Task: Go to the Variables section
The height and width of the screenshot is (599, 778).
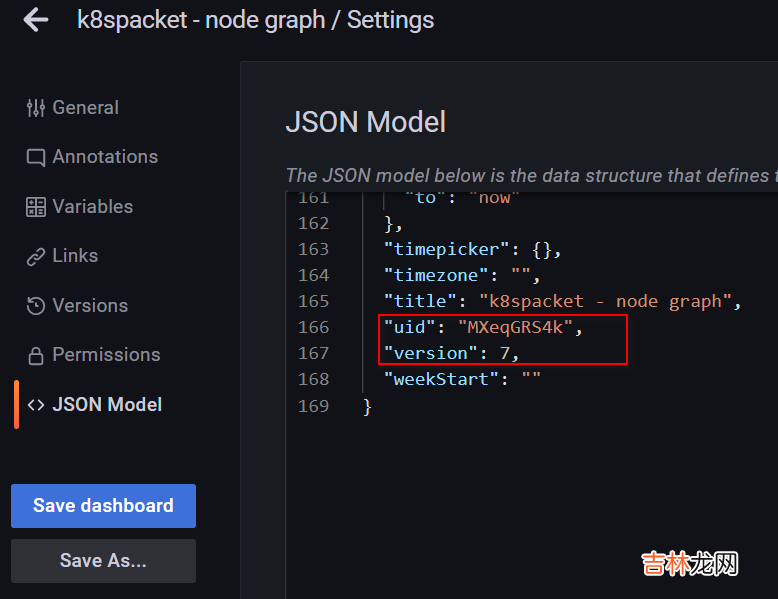Action: pos(93,207)
